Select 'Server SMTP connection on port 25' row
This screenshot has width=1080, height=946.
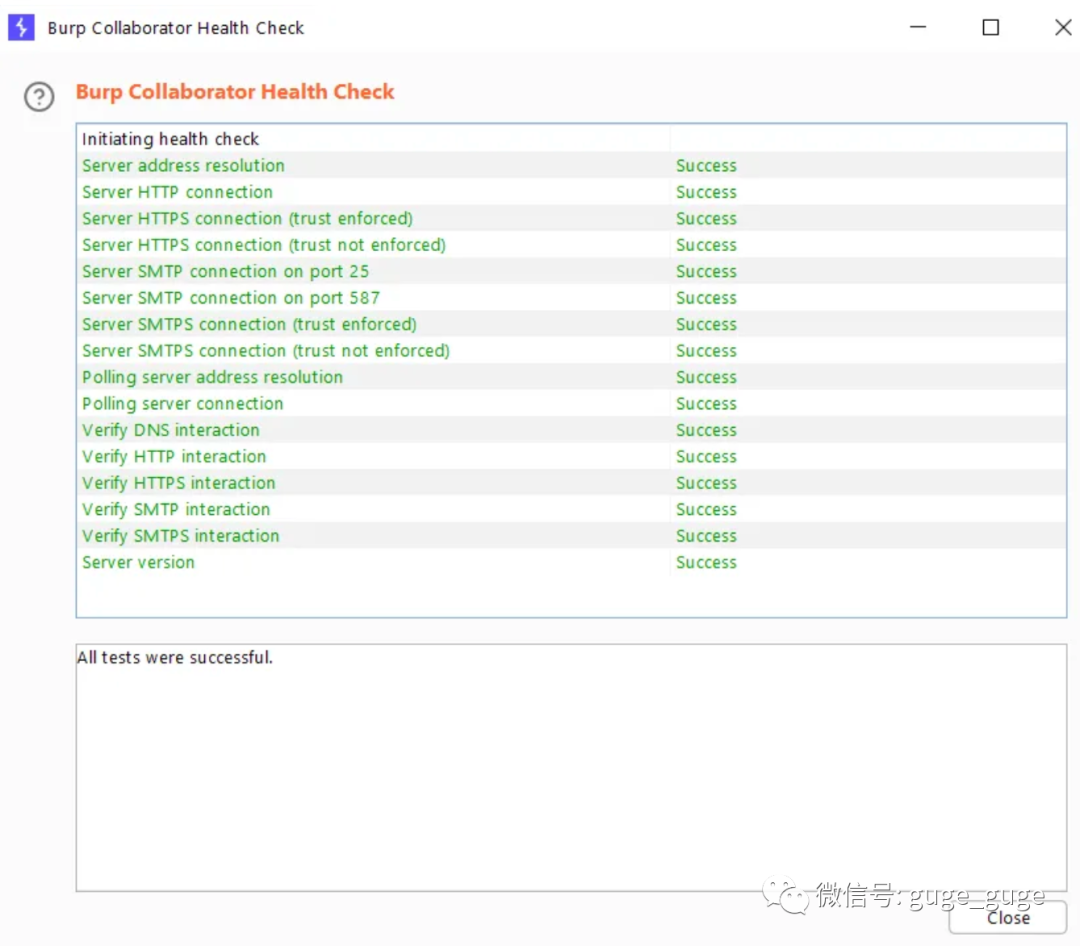[x=571, y=271]
